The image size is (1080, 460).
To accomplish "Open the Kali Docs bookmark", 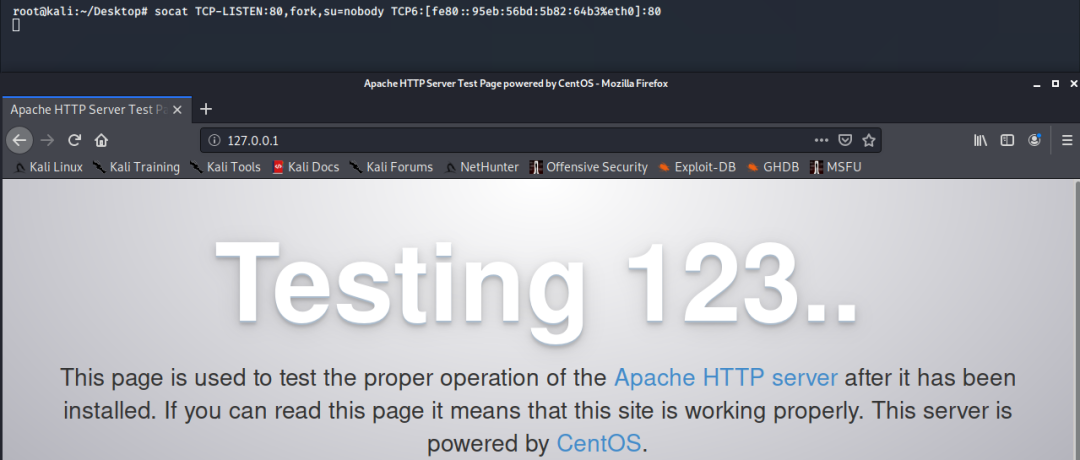I will (306, 167).
